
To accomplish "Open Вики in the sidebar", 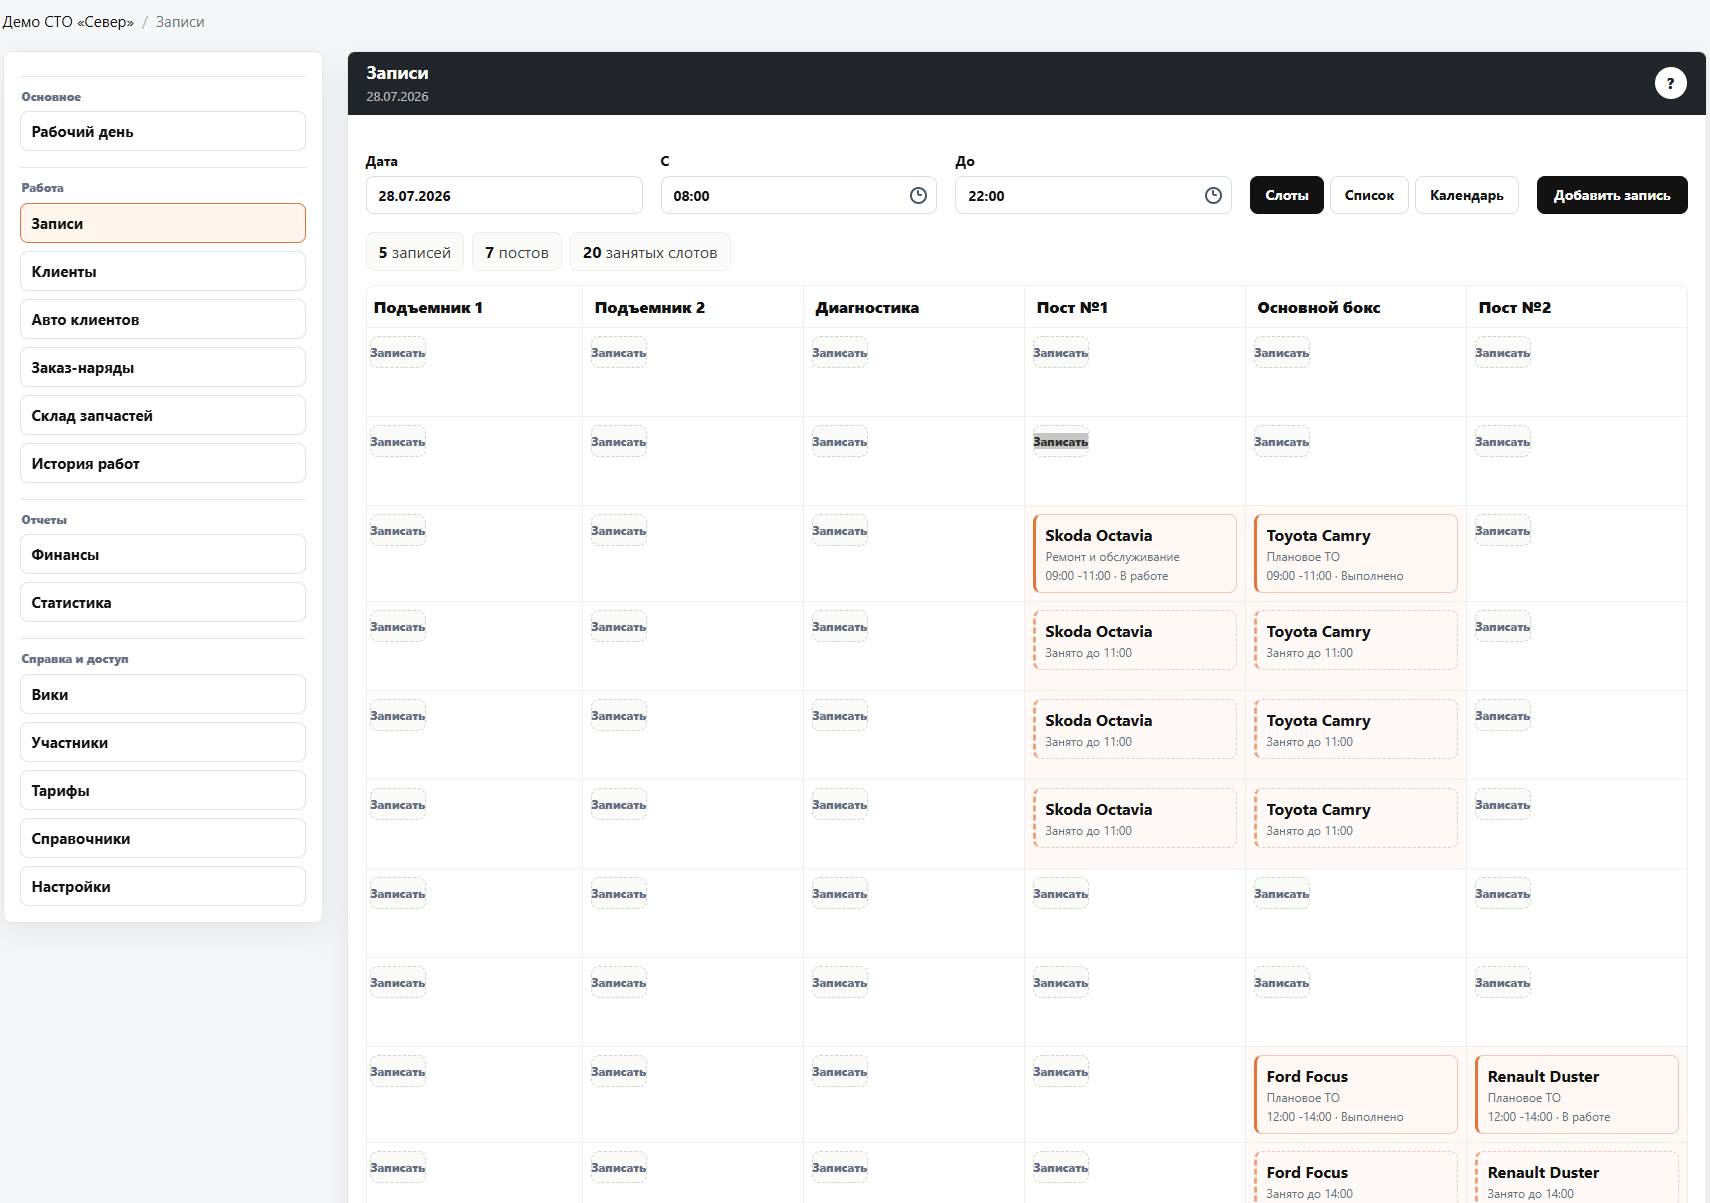I will pyautogui.click(x=163, y=694).
